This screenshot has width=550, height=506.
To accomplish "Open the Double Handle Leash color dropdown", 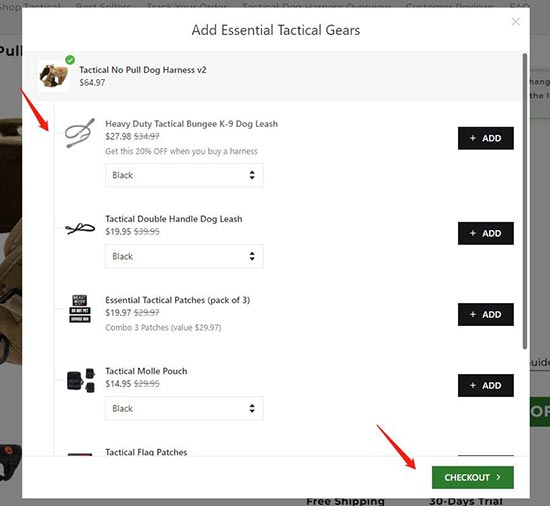I will (x=184, y=256).
